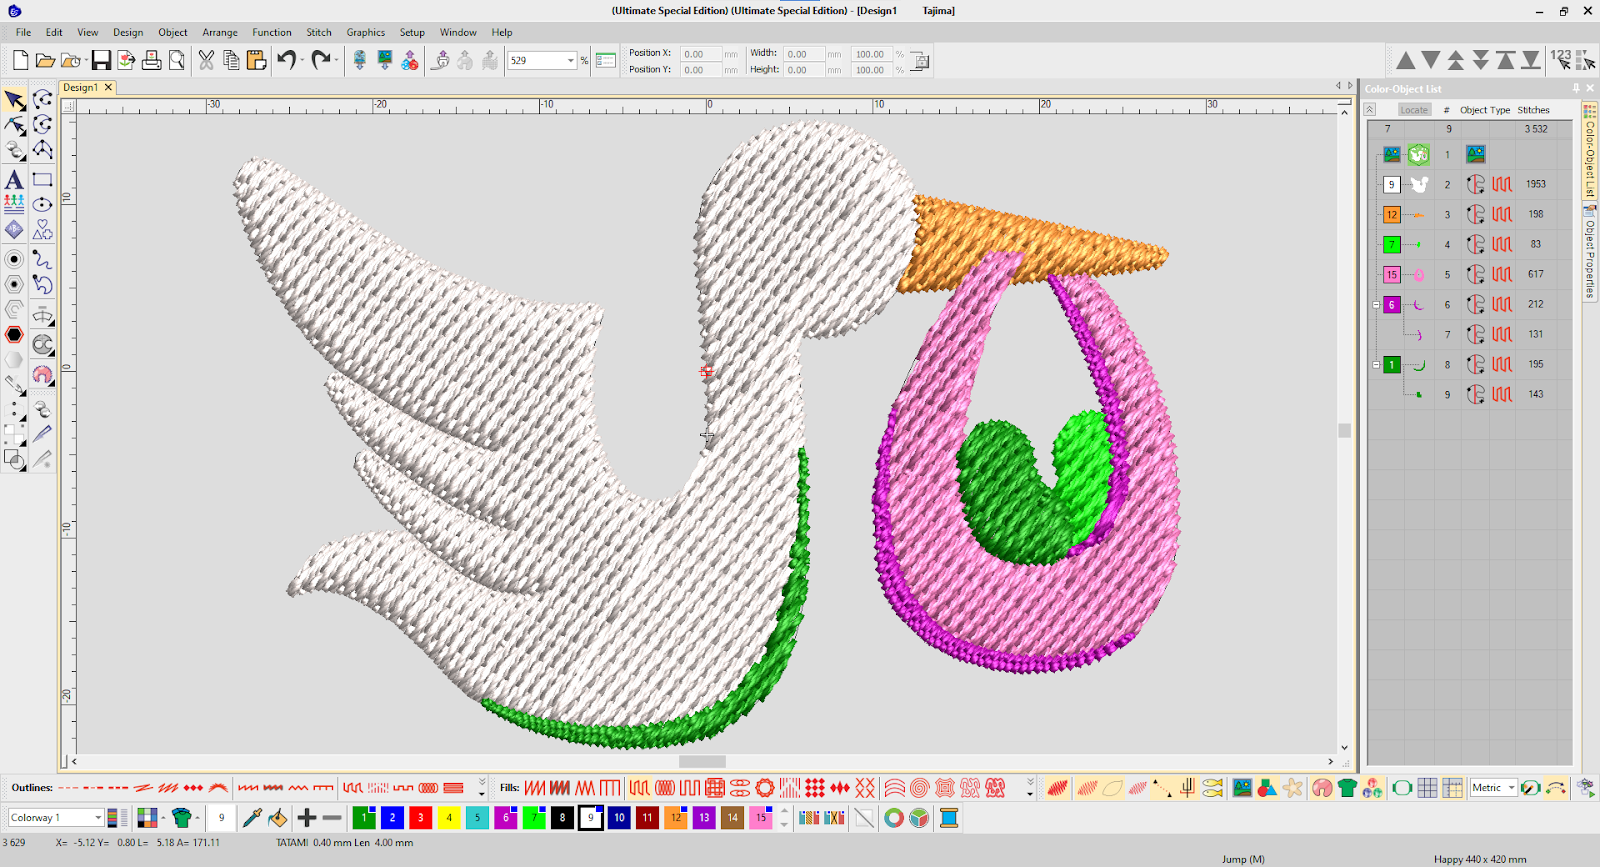Collapse color 6 group in object list
Viewport: 1600px width, 867px height.
coord(1376,304)
